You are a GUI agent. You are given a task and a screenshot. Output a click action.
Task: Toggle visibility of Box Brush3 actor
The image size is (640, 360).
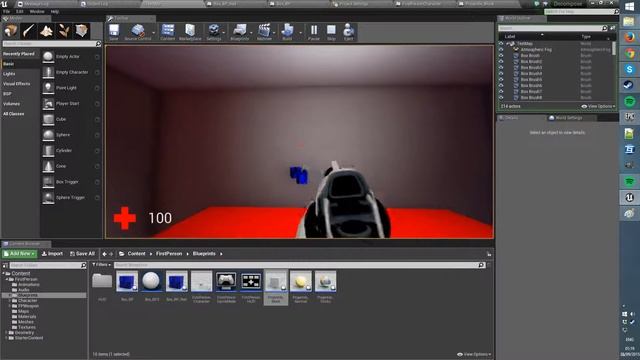(x=501, y=68)
